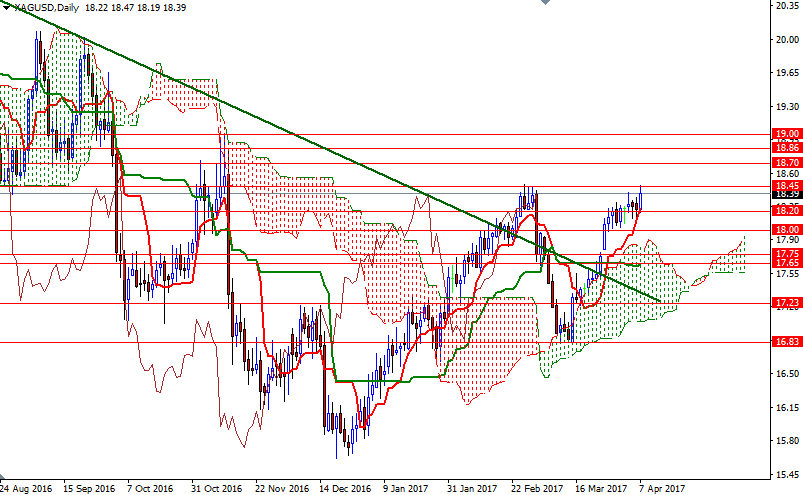Click the 9 Jan 2017 date label
The image size is (803, 495).
click(x=406, y=489)
